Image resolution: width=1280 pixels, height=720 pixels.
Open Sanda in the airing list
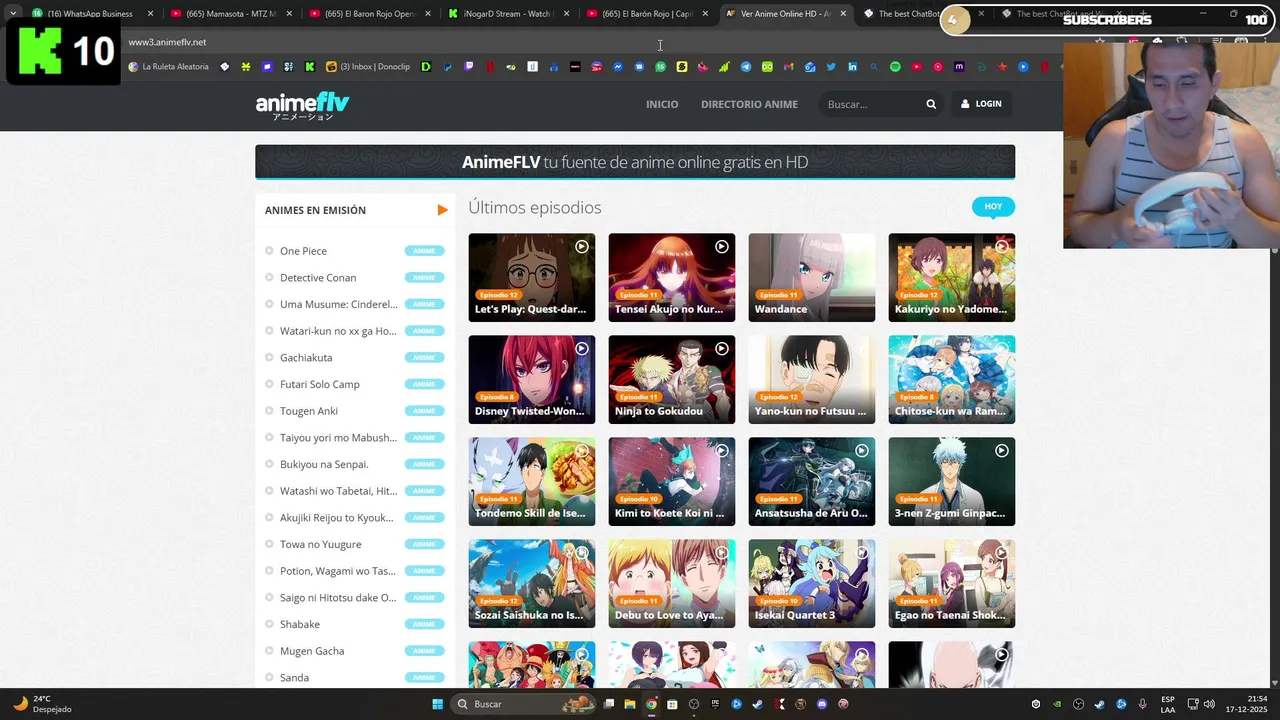pyautogui.click(x=294, y=678)
